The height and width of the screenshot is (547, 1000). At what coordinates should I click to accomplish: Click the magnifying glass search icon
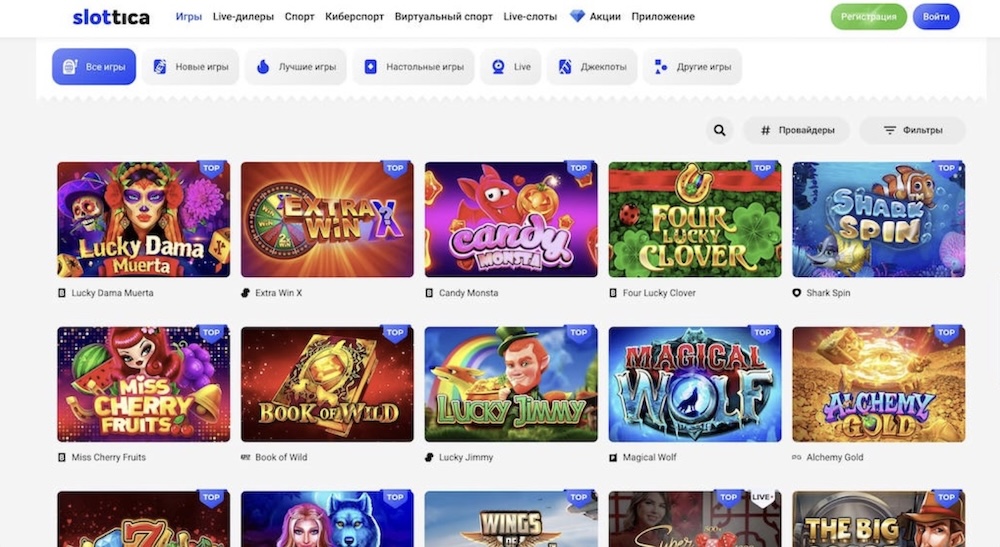pos(718,130)
